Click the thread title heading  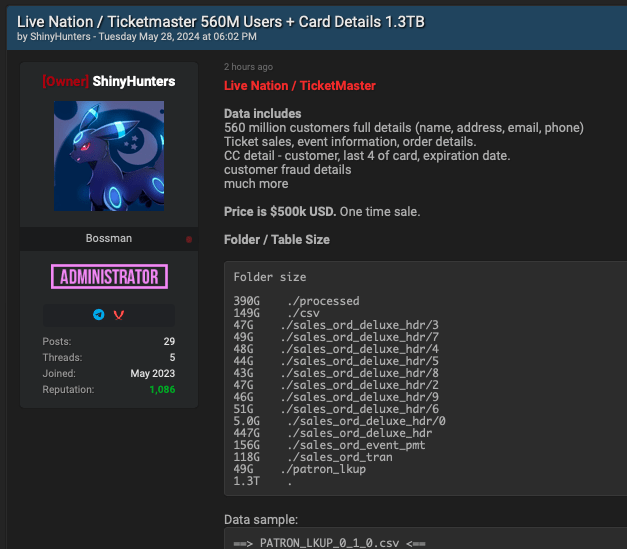coord(221,22)
